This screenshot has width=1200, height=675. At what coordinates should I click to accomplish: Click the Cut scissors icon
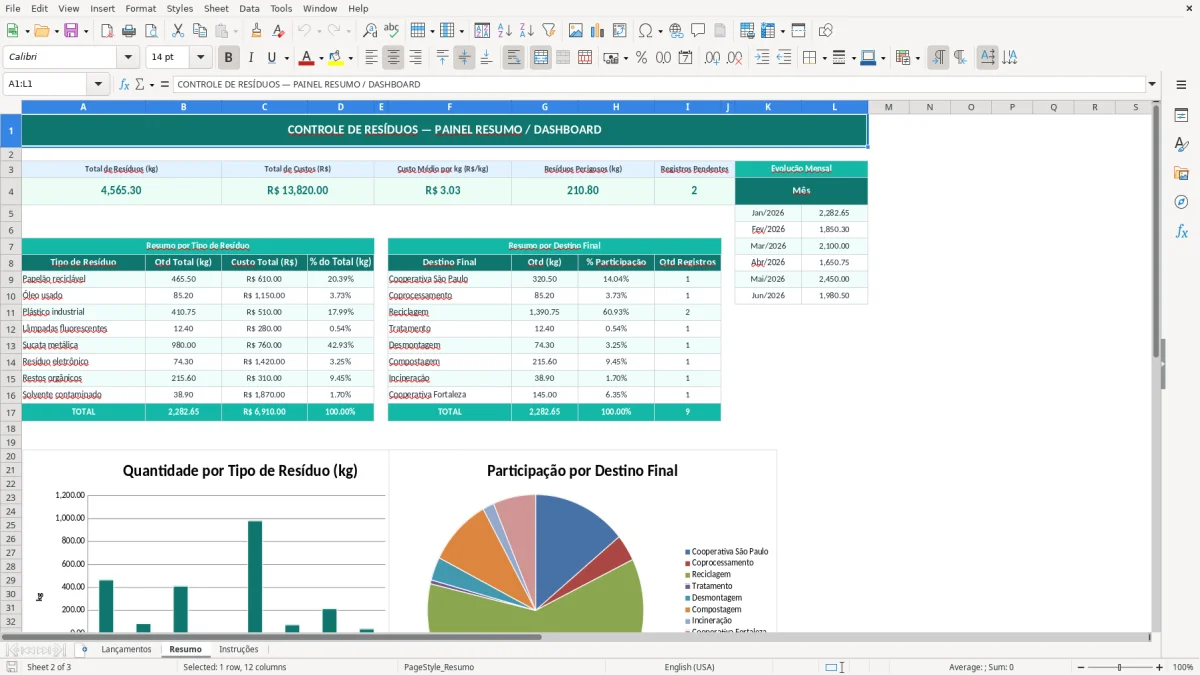[x=178, y=31]
